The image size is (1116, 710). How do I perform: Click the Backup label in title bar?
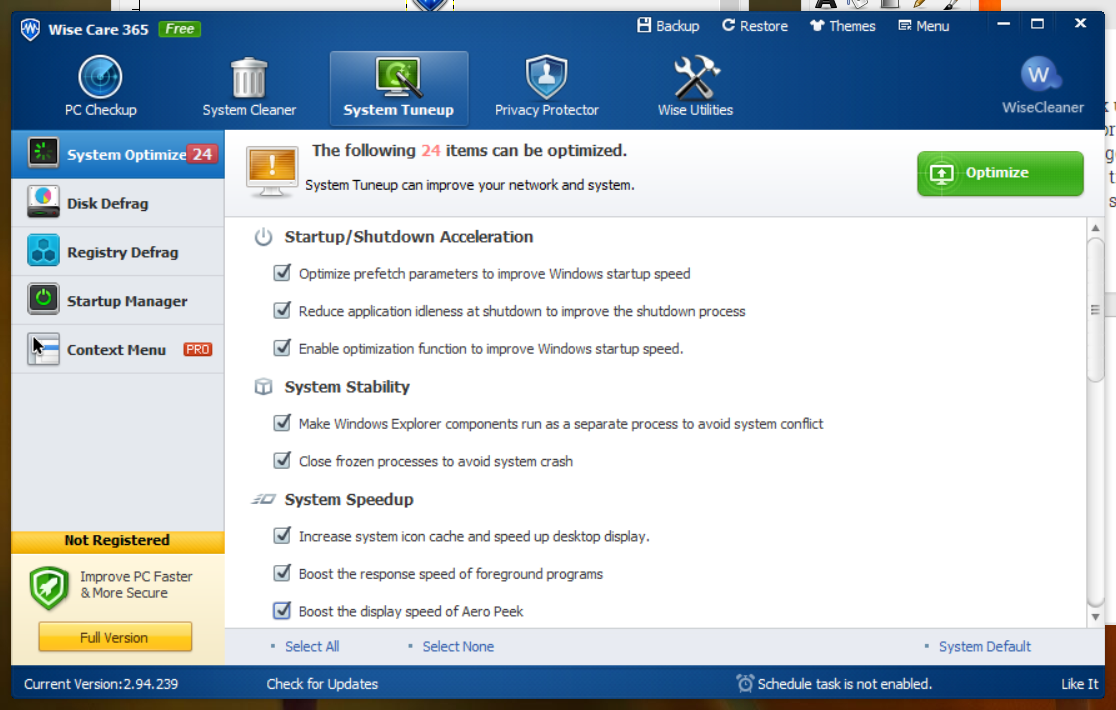(677, 26)
